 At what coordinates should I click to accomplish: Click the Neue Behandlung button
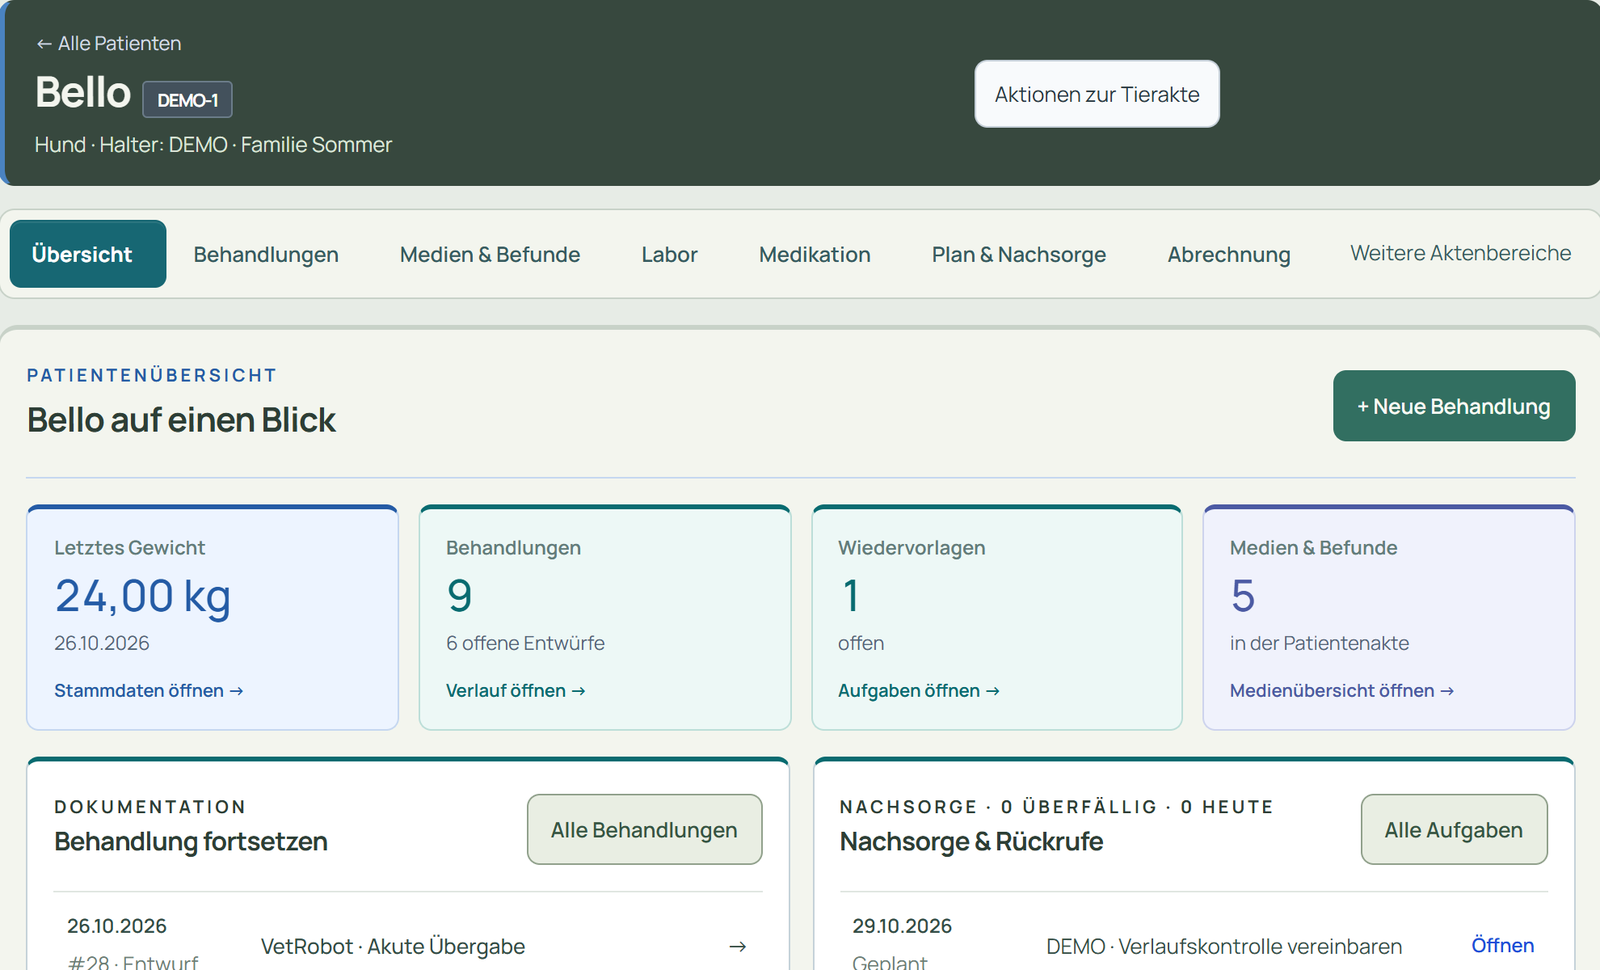(1454, 406)
